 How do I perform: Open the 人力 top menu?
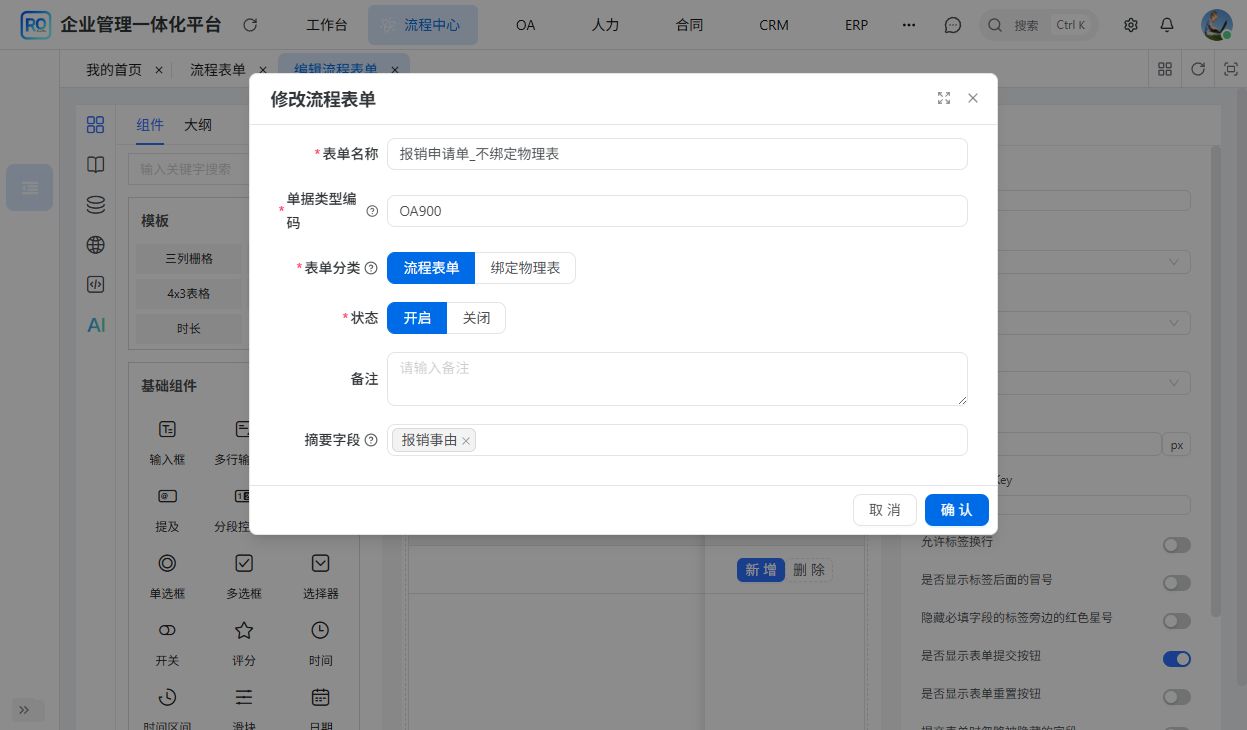[605, 25]
